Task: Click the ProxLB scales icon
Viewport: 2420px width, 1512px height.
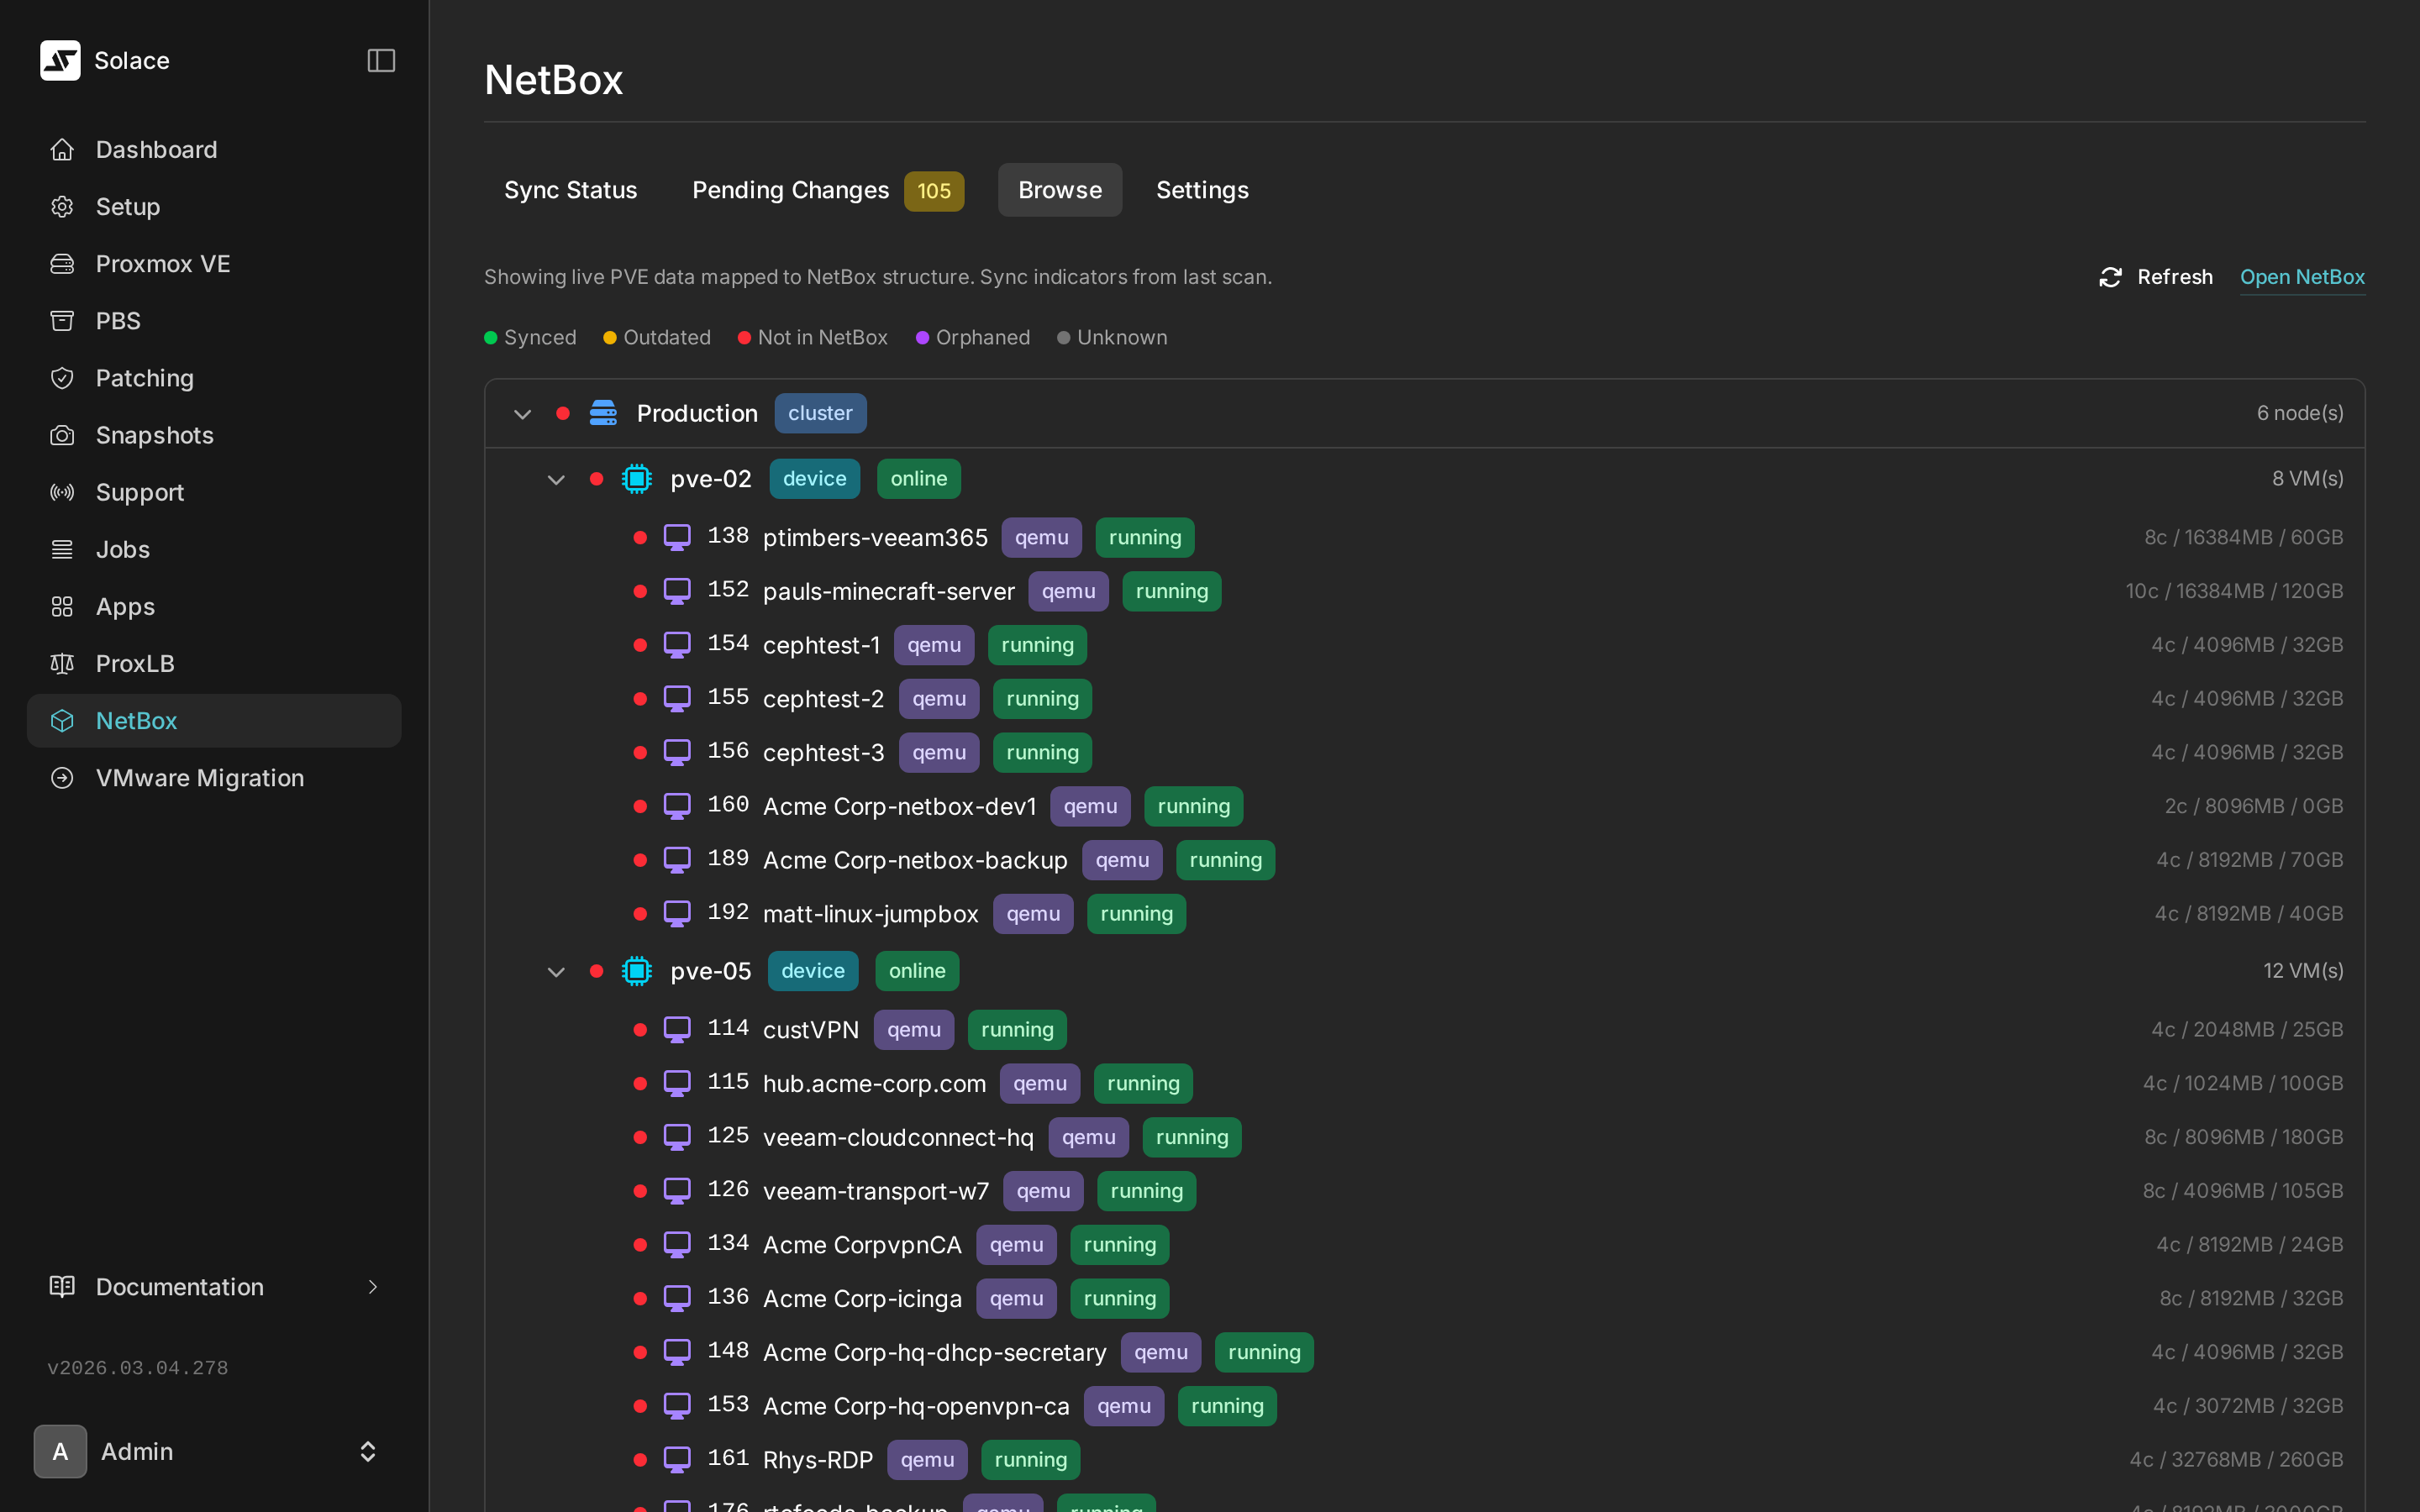Action: click(x=62, y=663)
